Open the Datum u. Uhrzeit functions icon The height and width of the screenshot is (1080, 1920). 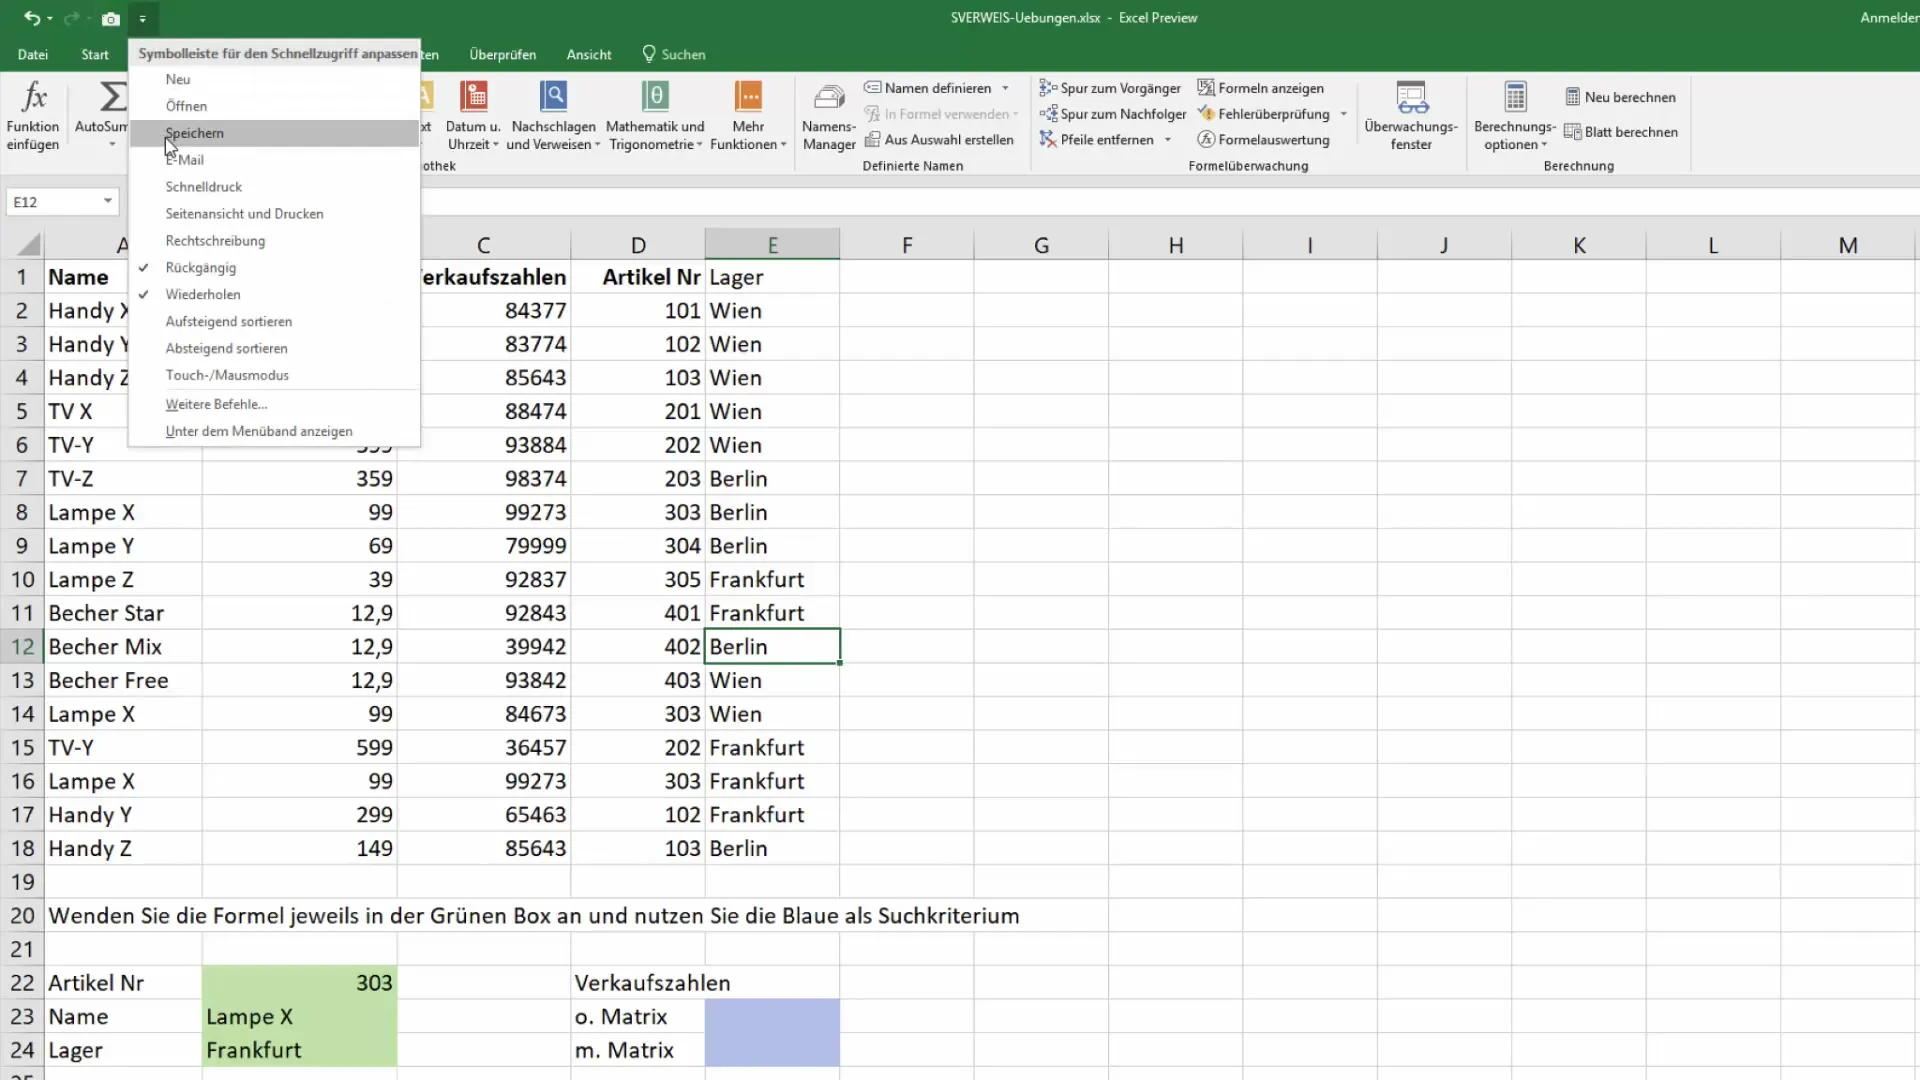[x=473, y=97]
